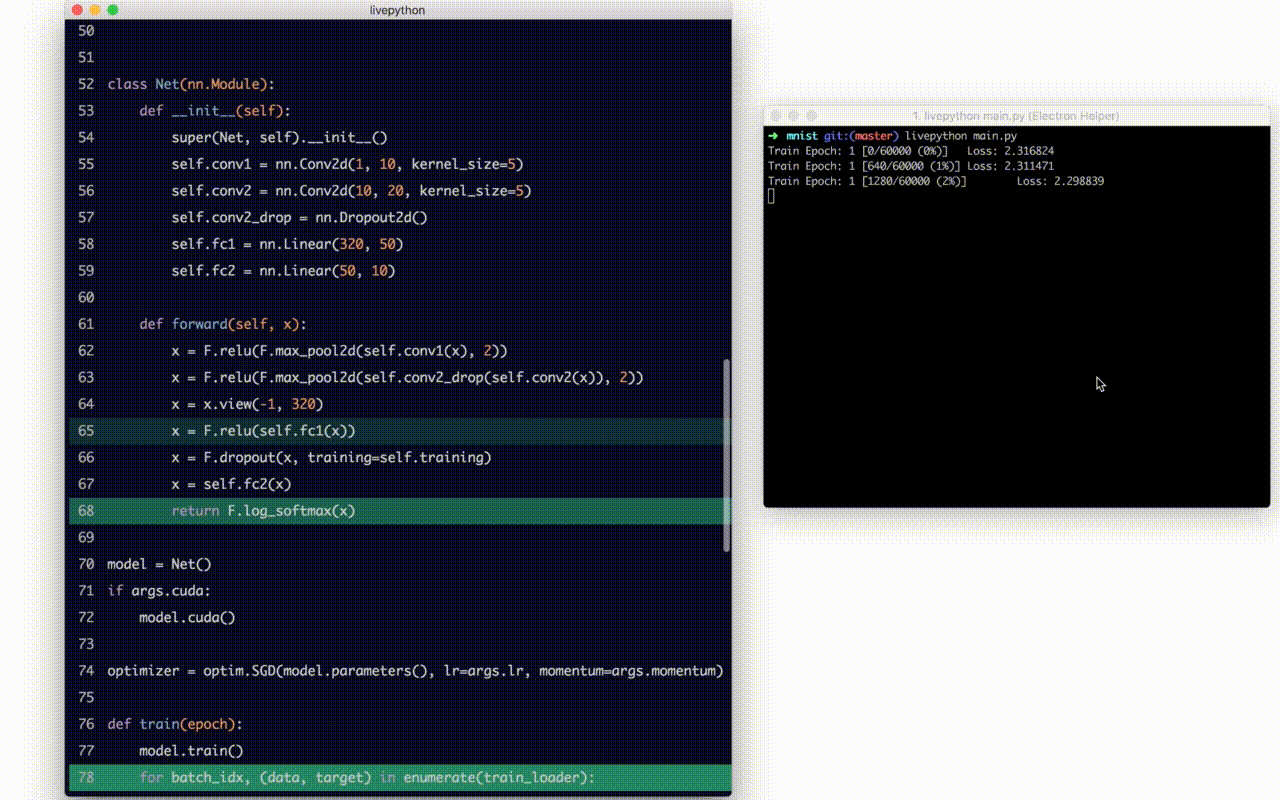Click the self.conv2 = nn.Conv2d line
This screenshot has width=1280, height=800.
click(x=351, y=191)
